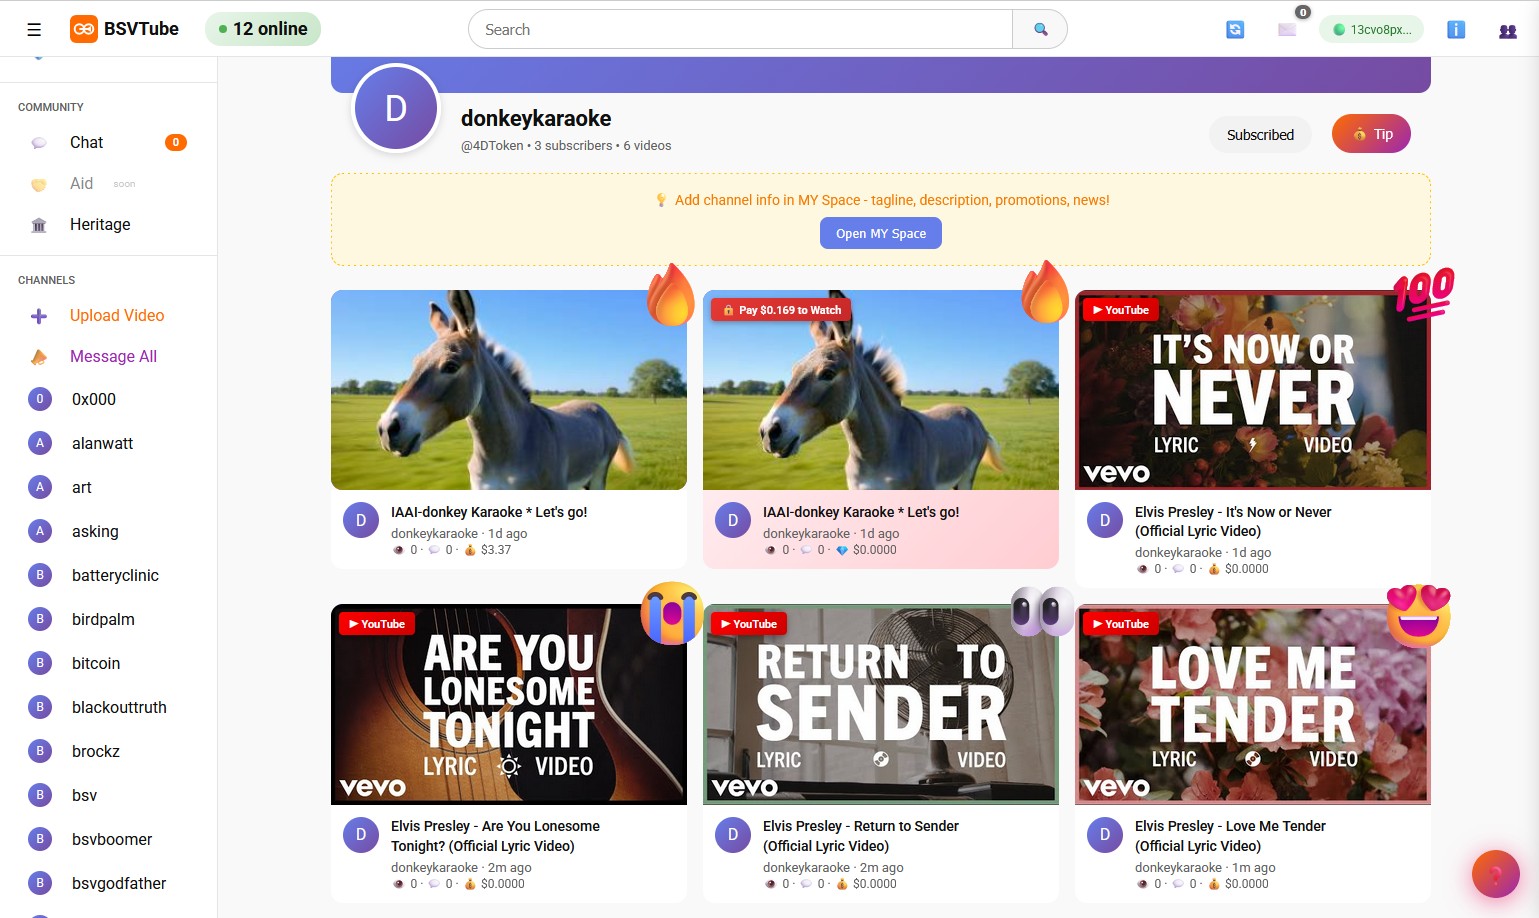Open the batteryclinic channel

pos(108,575)
